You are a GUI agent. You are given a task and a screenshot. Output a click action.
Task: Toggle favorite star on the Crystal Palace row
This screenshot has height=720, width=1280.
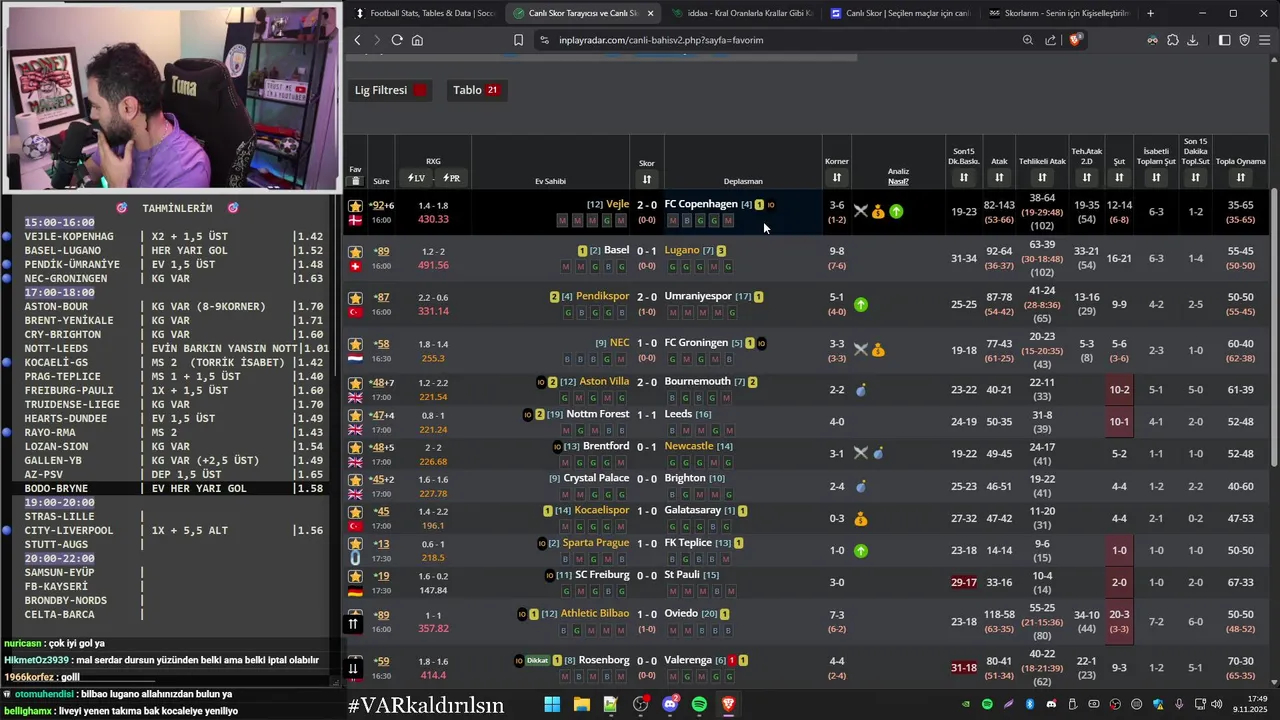coord(355,480)
